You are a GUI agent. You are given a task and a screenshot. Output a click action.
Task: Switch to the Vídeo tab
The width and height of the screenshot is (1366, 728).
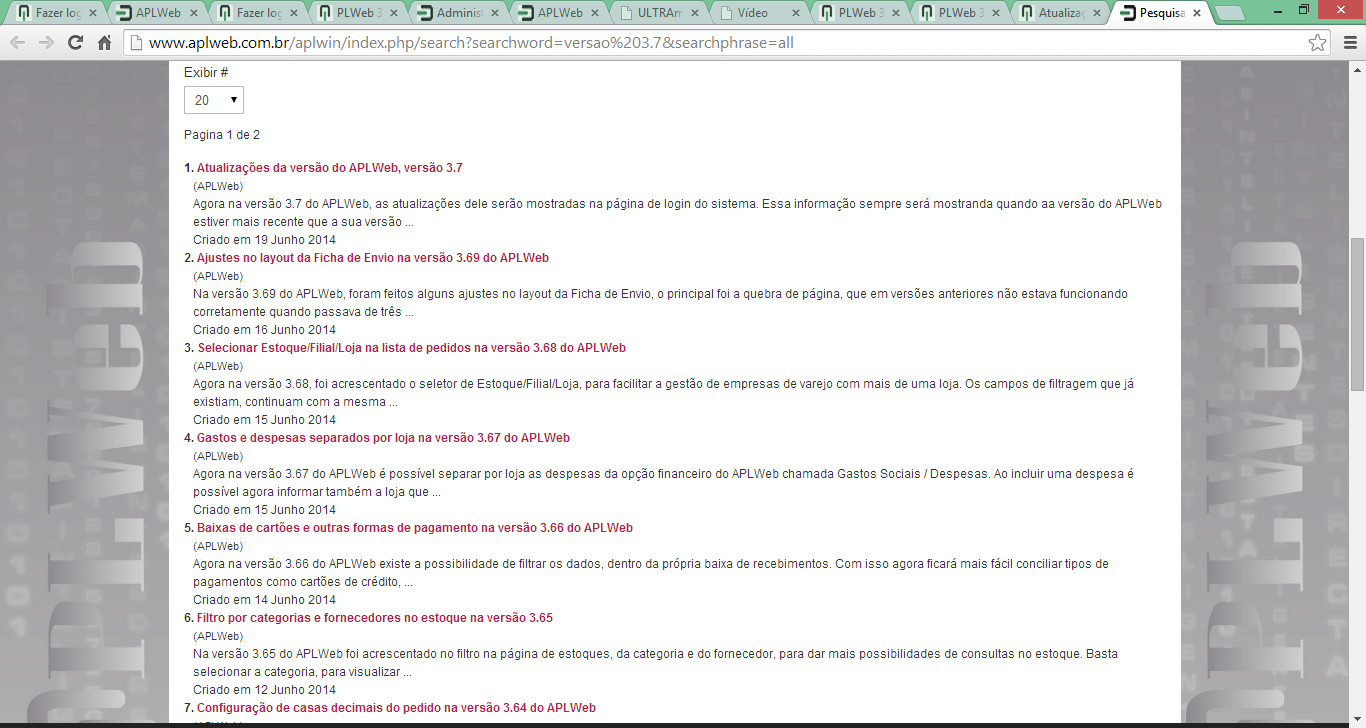coord(759,13)
